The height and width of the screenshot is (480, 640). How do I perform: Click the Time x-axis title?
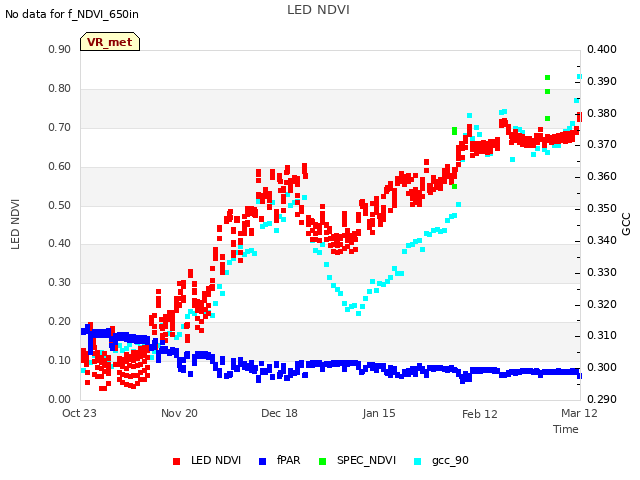point(566,429)
